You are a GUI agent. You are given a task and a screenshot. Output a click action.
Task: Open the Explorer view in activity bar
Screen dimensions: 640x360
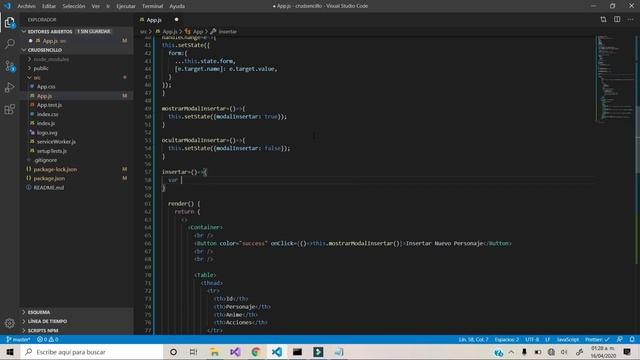click(9, 22)
